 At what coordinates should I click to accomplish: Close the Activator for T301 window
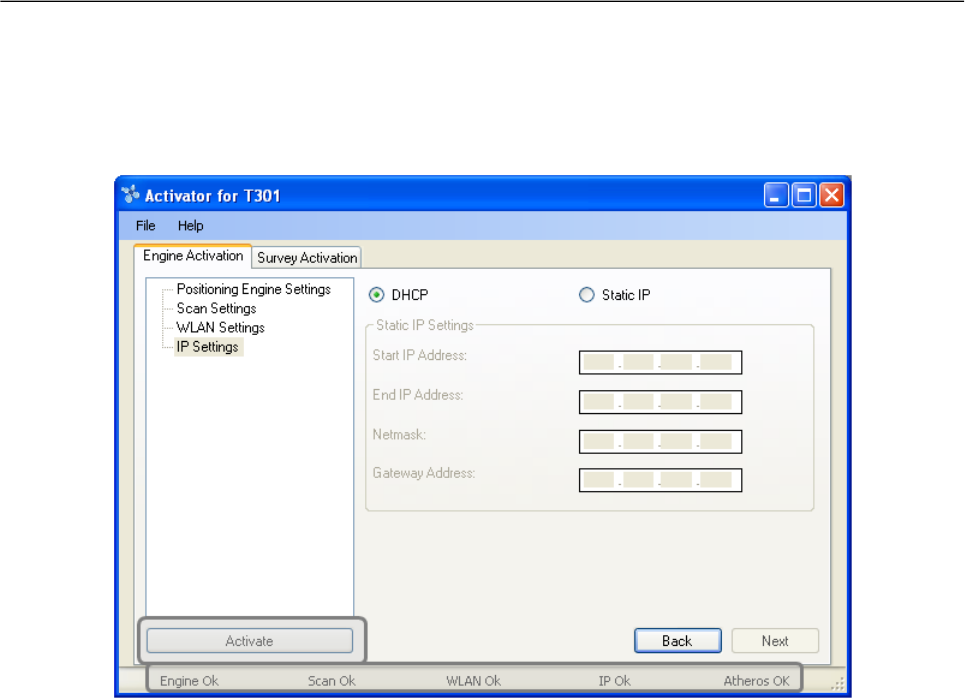[x=831, y=195]
